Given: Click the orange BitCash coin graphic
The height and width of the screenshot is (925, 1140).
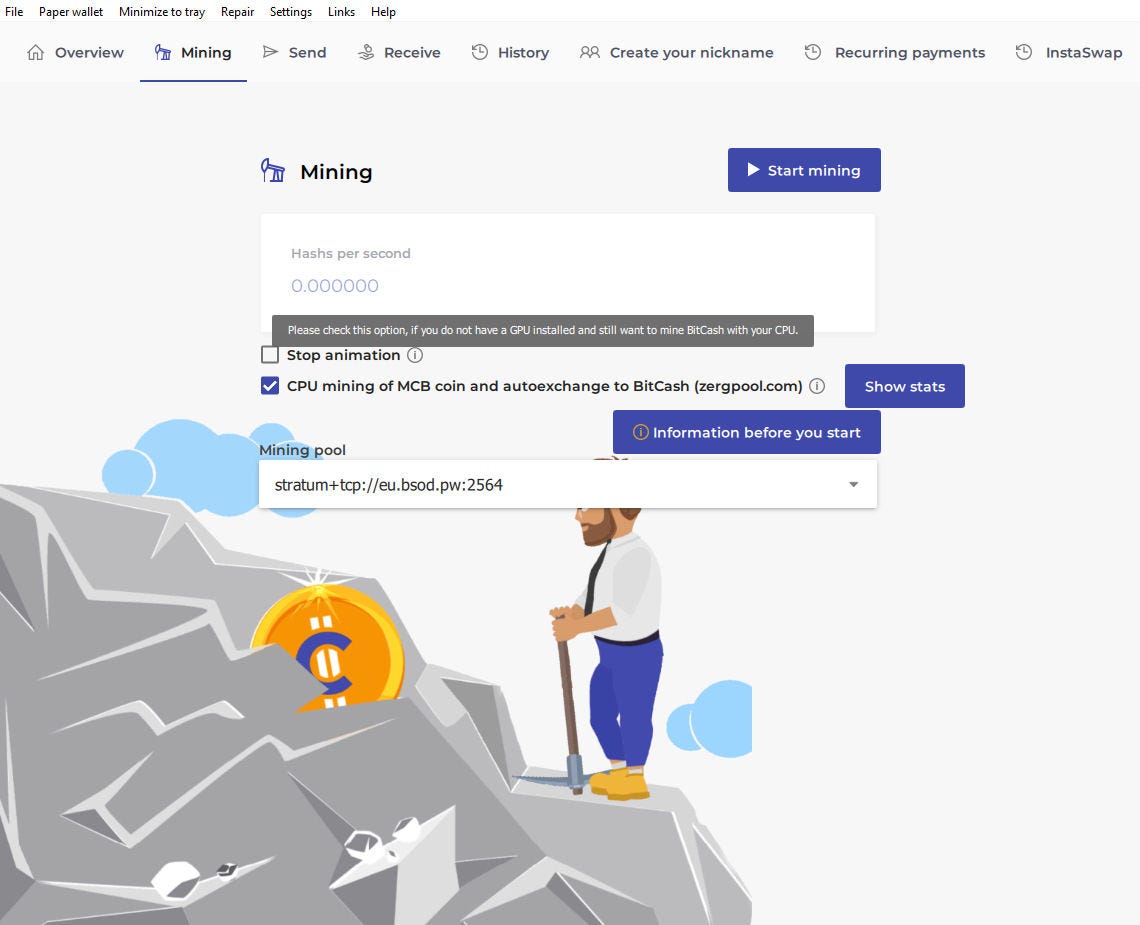Looking at the screenshot, I should tap(329, 646).
